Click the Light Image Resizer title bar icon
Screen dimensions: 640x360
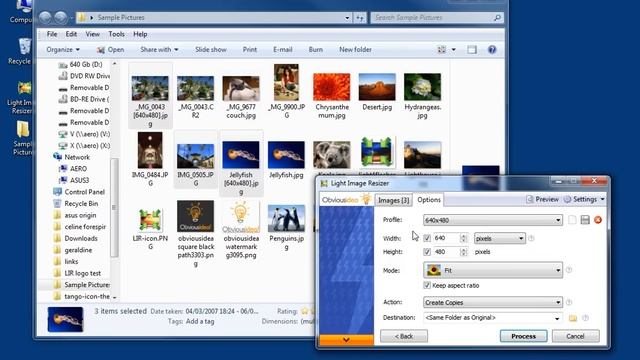pyautogui.click(x=324, y=184)
